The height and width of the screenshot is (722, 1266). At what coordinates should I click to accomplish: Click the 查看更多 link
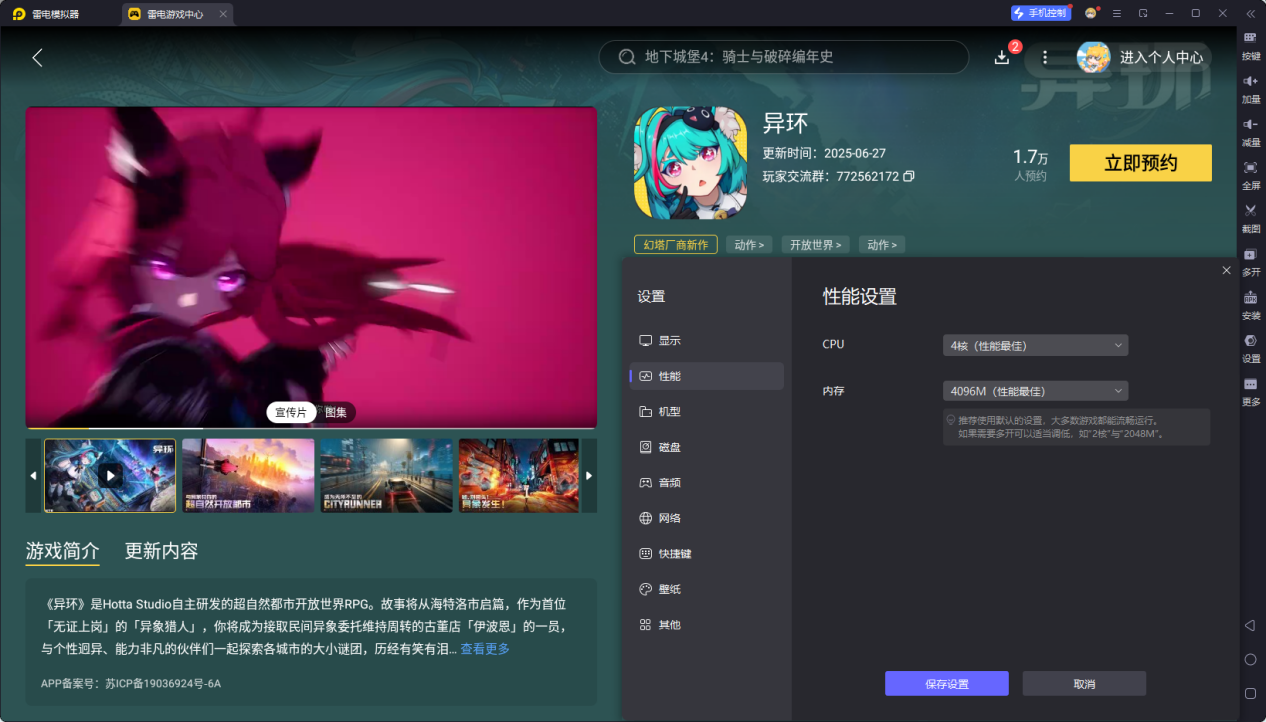[485, 649]
